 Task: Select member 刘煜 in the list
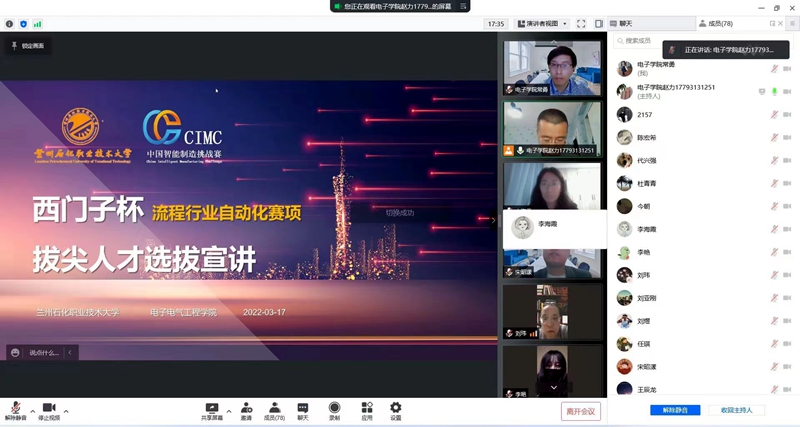pyautogui.click(x=704, y=321)
